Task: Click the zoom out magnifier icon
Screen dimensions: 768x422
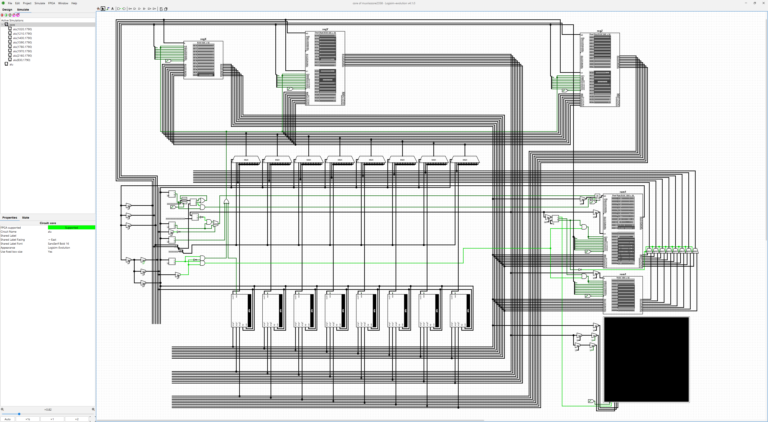Action: coord(2,409)
